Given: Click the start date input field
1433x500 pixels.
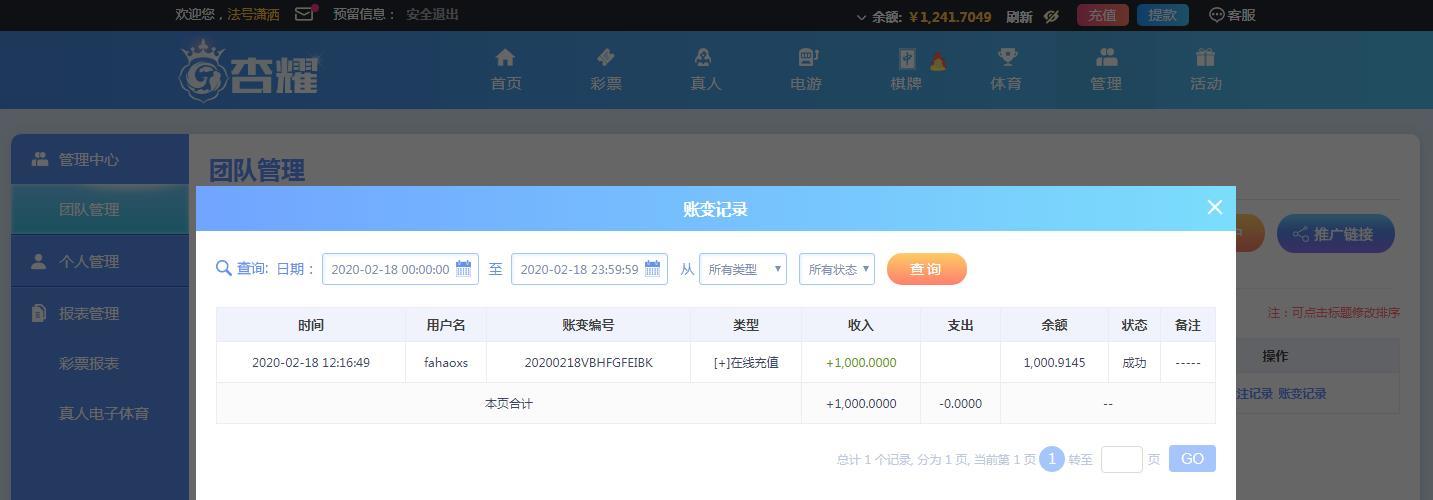Looking at the screenshot, I should coord(400,269).
